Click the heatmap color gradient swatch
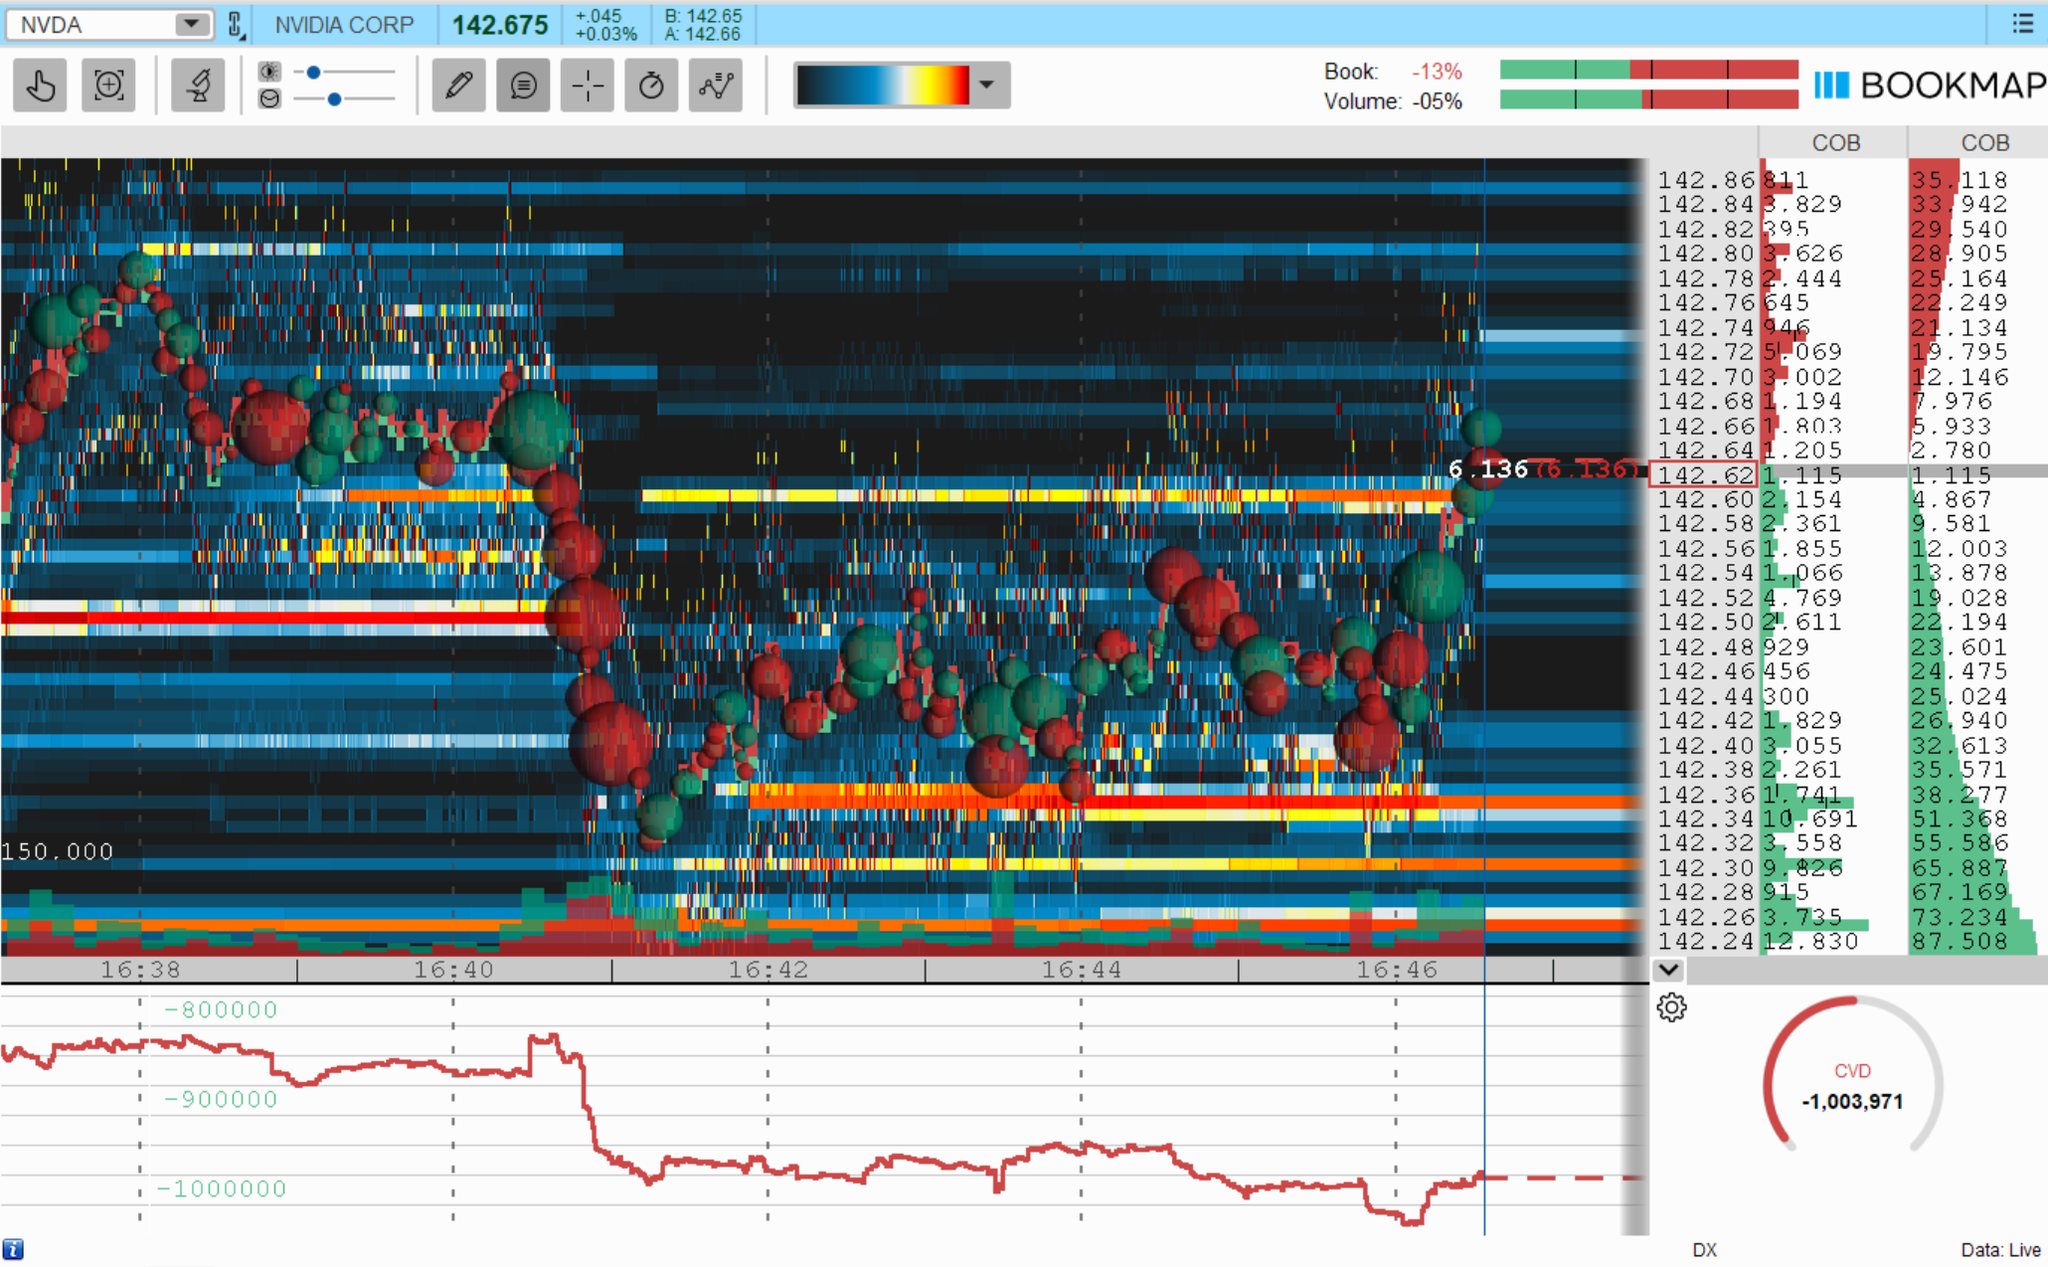Screen dimensions: 2048x1267 pos(883,85)
